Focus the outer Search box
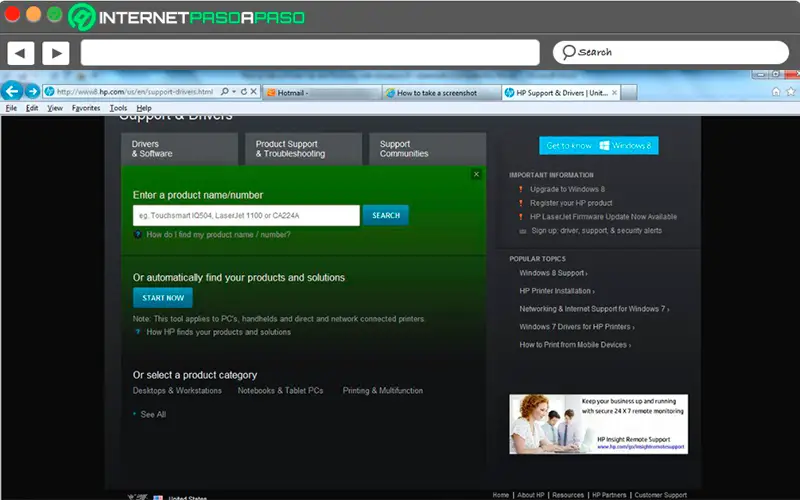 pos(670,53)
